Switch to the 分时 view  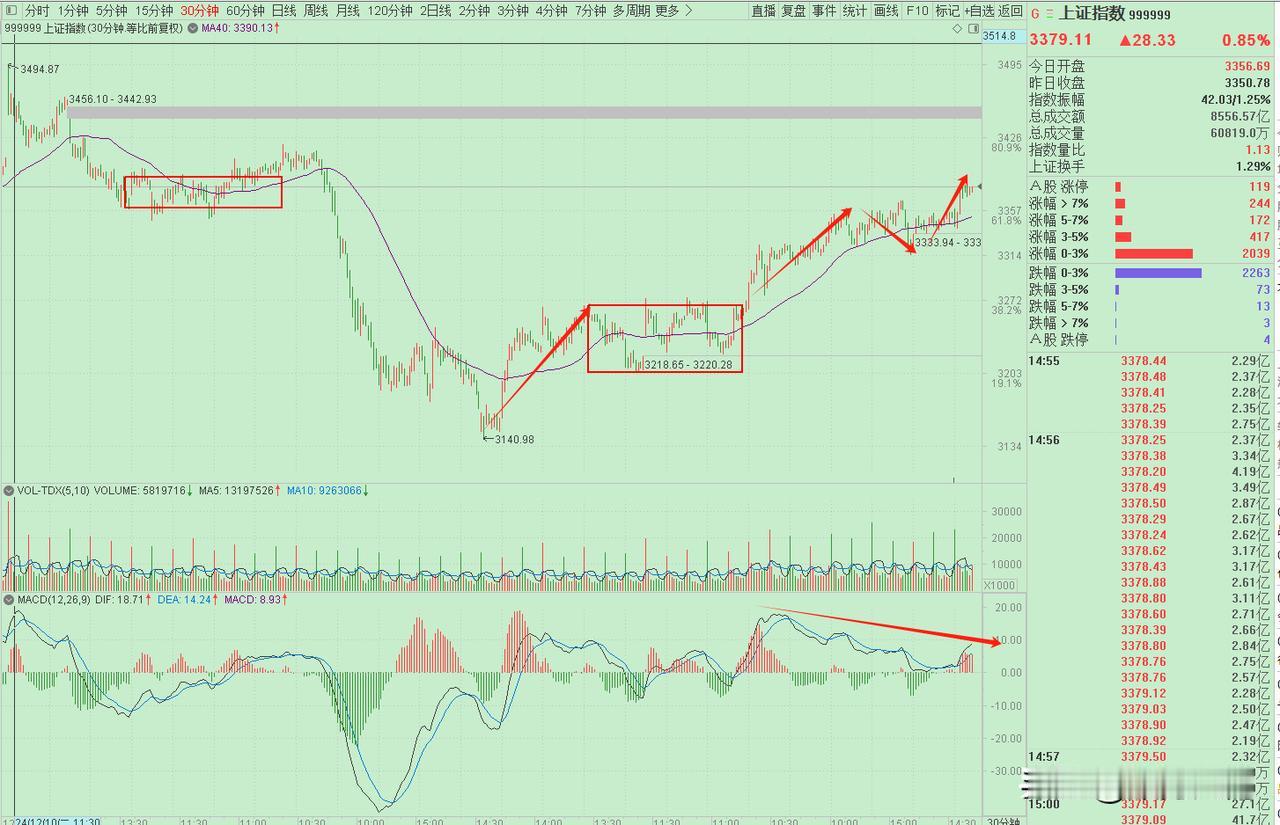coord(37,10)
